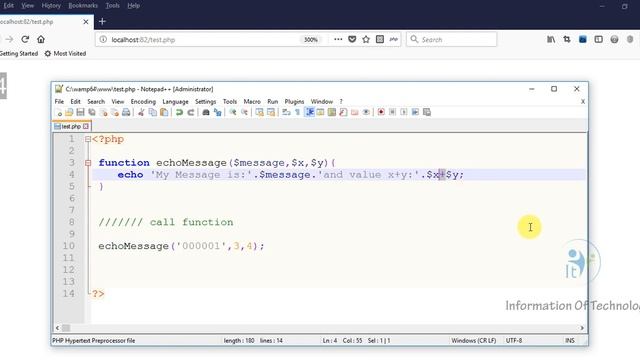Open the Language menu
640x360 pixels.
click(176, 102)
